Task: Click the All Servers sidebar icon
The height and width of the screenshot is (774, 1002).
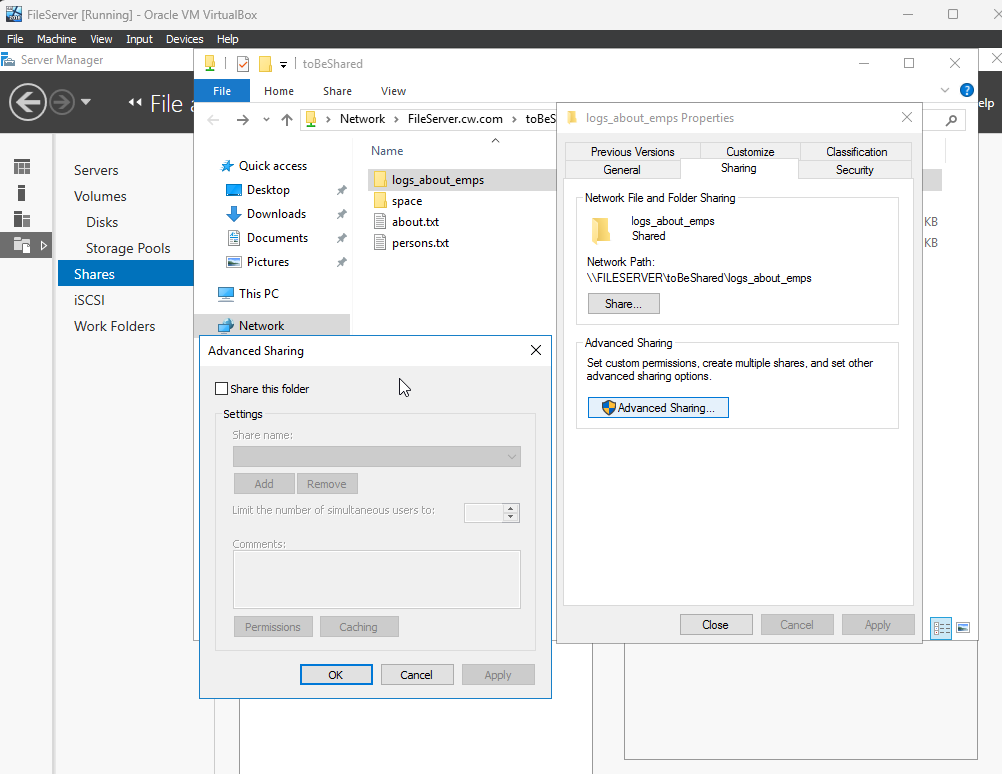Action: coord(22,219)
